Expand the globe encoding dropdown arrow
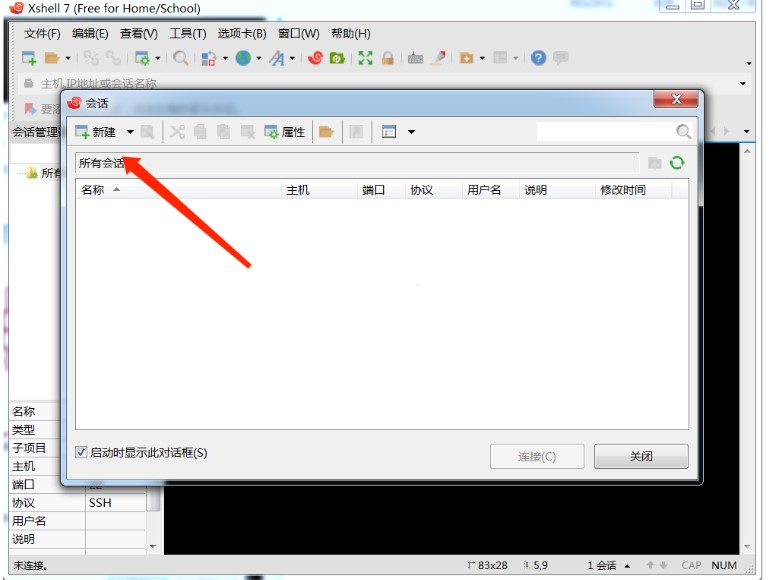The image size is (771, 580). (259, 58)
